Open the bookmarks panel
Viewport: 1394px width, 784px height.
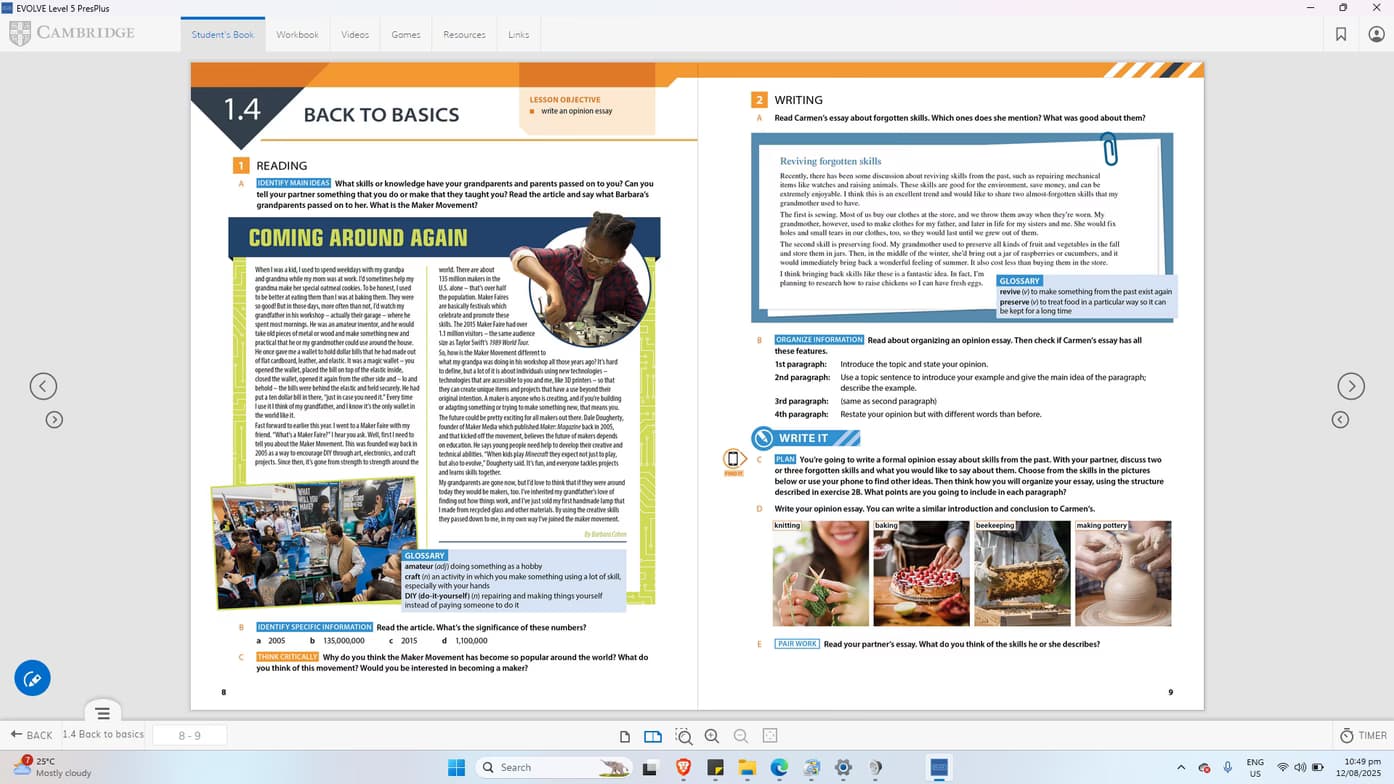pos(1341,32)
